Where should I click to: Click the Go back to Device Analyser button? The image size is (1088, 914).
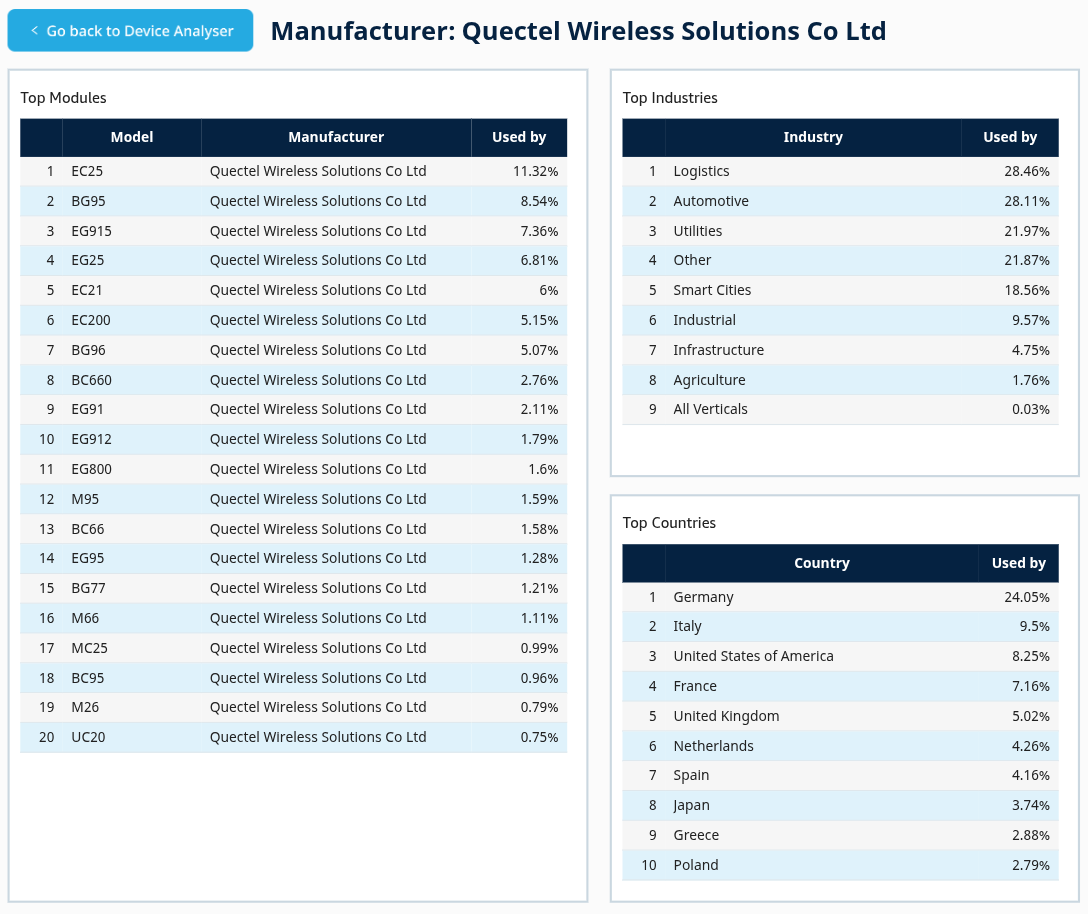coord(130,31)
